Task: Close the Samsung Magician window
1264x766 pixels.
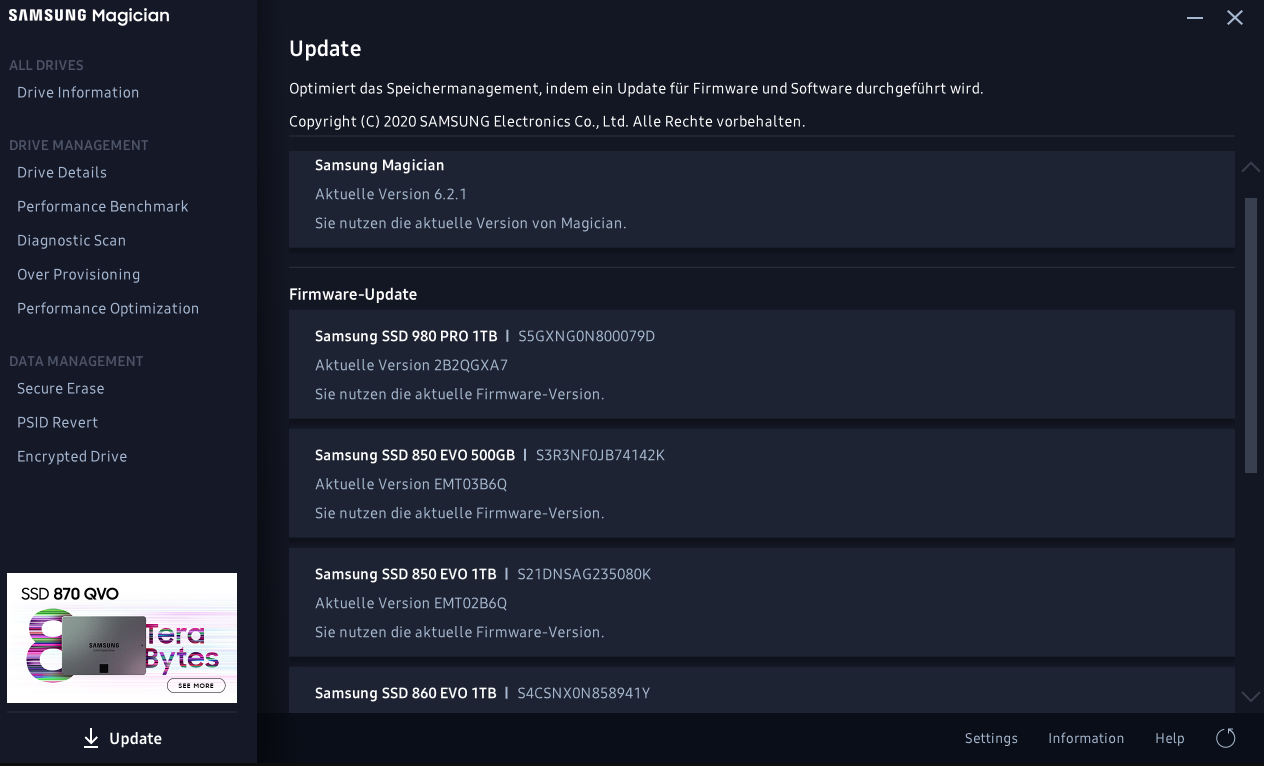Action: tap(1235, 18)
